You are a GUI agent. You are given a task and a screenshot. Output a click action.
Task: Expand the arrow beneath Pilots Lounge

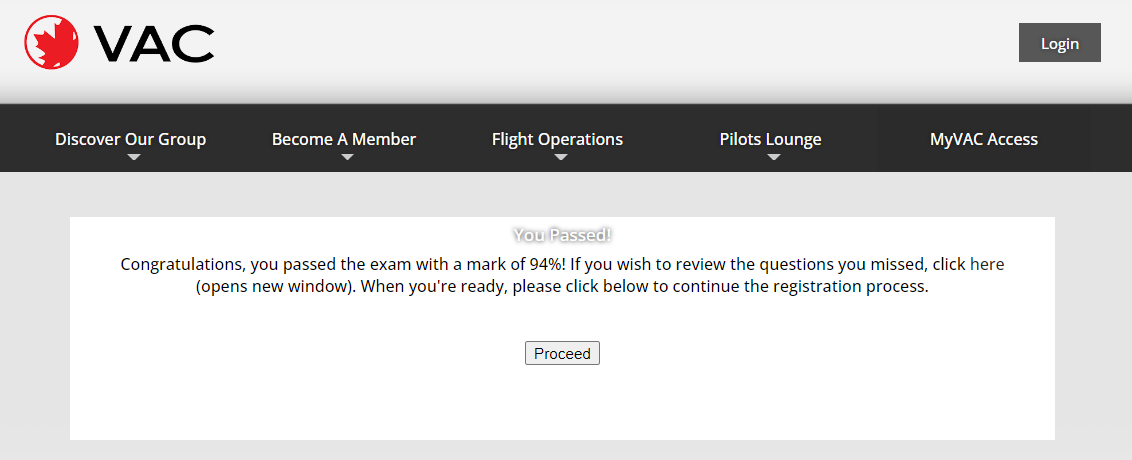(774, 157)
